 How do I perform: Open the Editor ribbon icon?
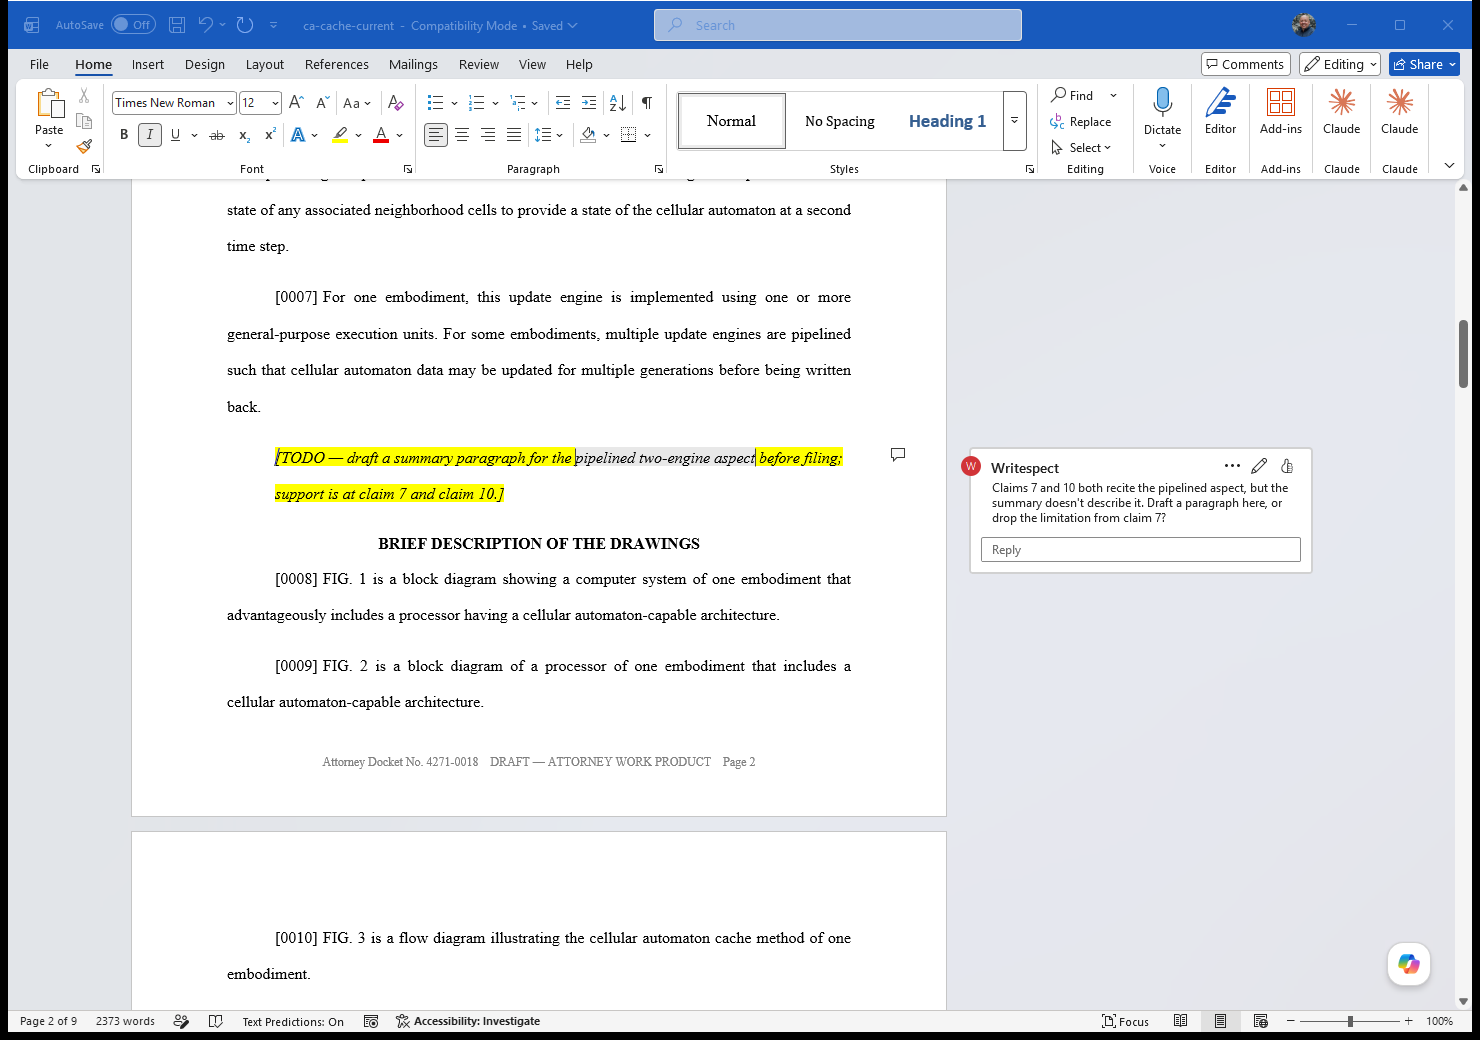1221,111
